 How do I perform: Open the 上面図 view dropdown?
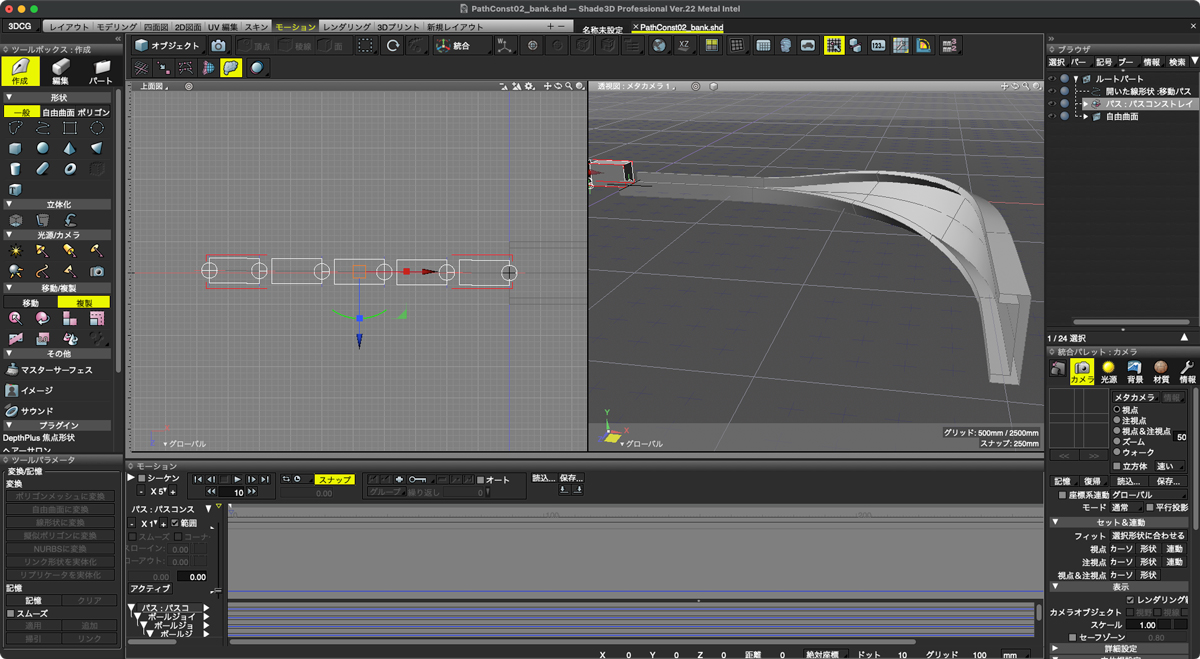pyautogui.click(x=154, y=87)
